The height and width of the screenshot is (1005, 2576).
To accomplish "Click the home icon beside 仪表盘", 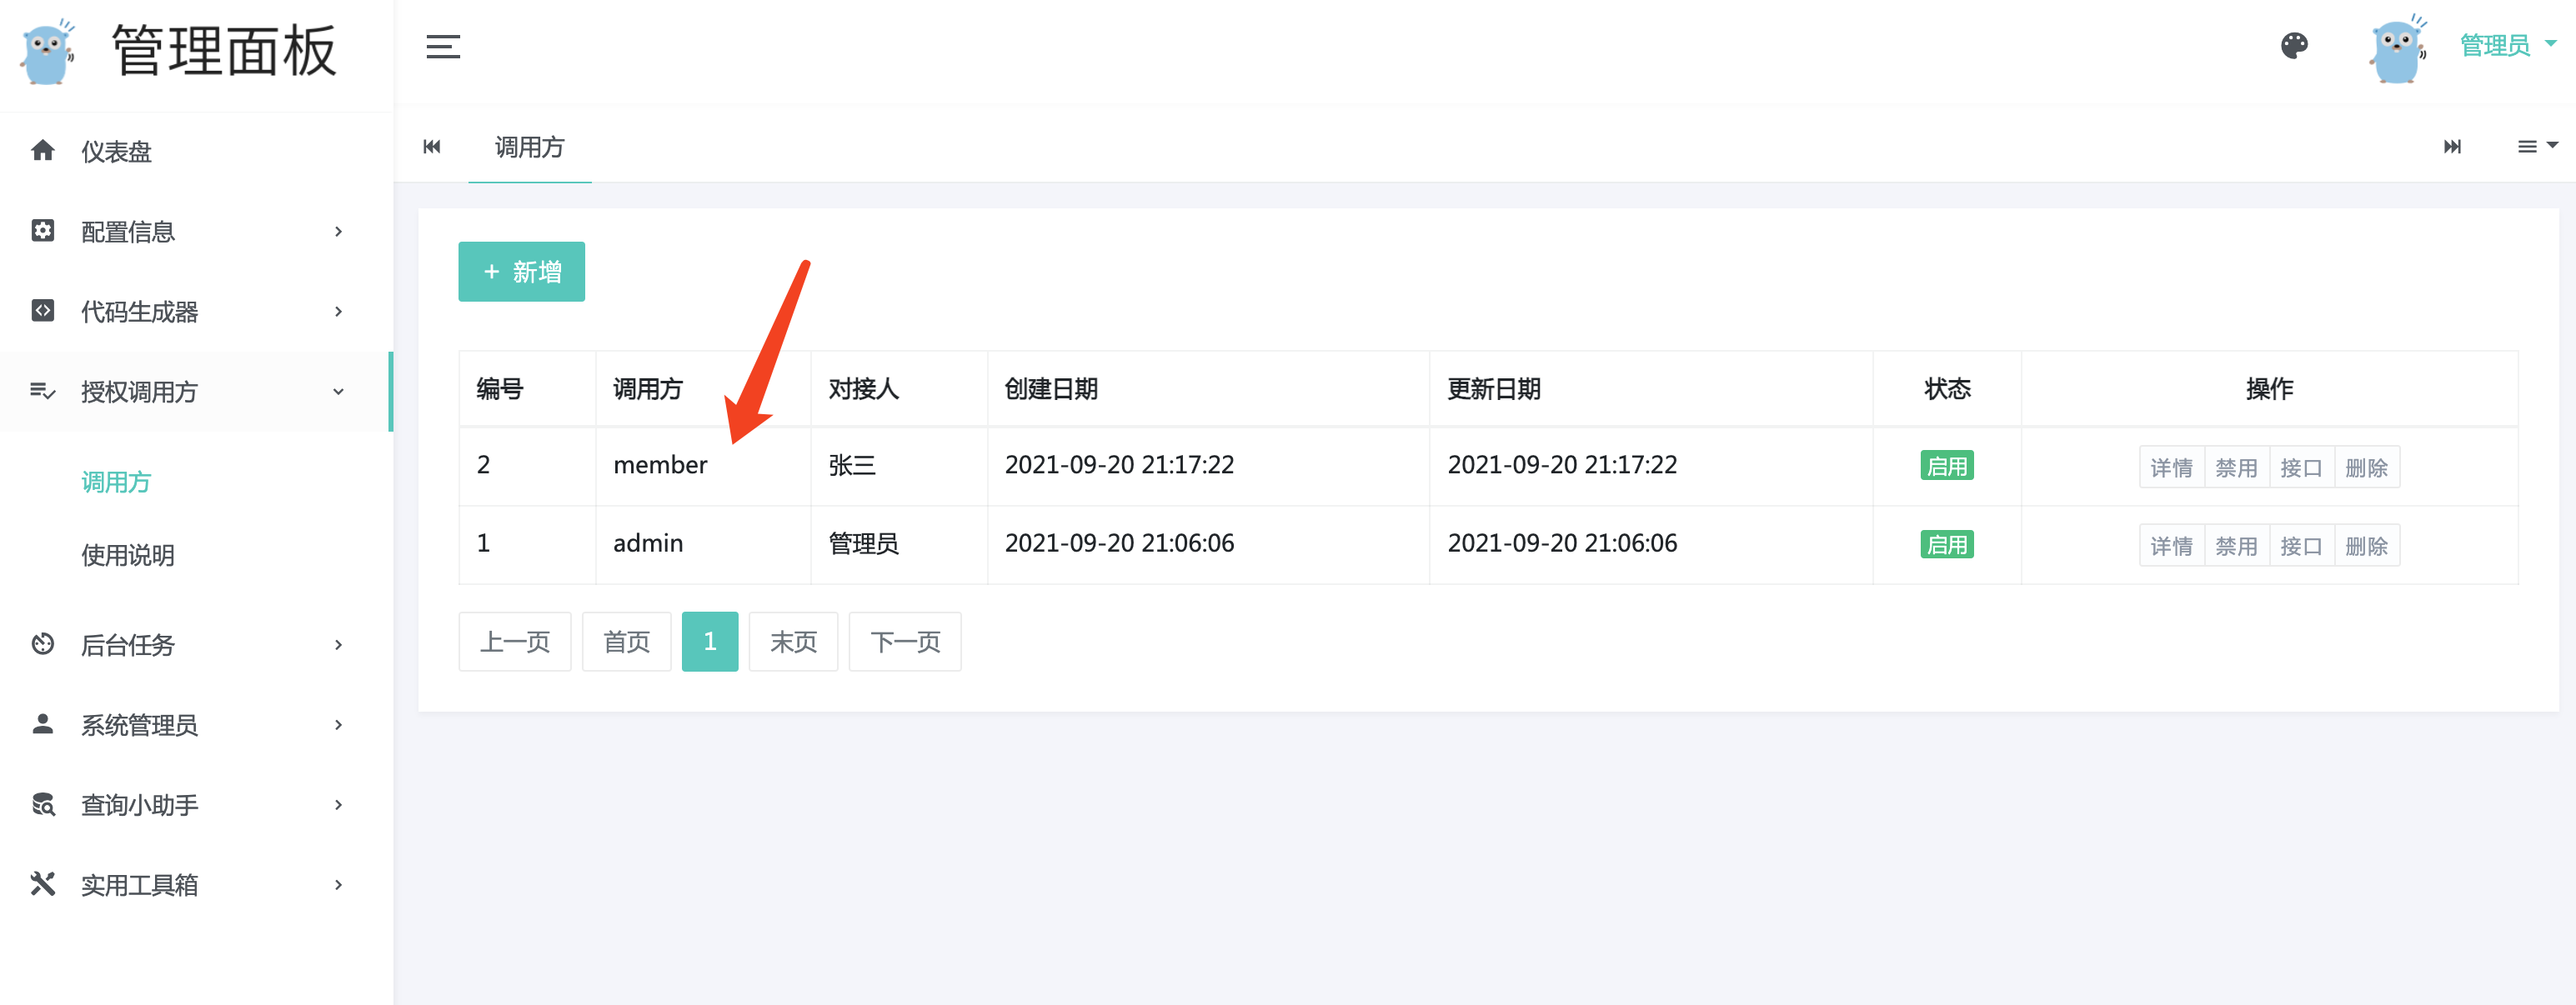I will [43, 151].
